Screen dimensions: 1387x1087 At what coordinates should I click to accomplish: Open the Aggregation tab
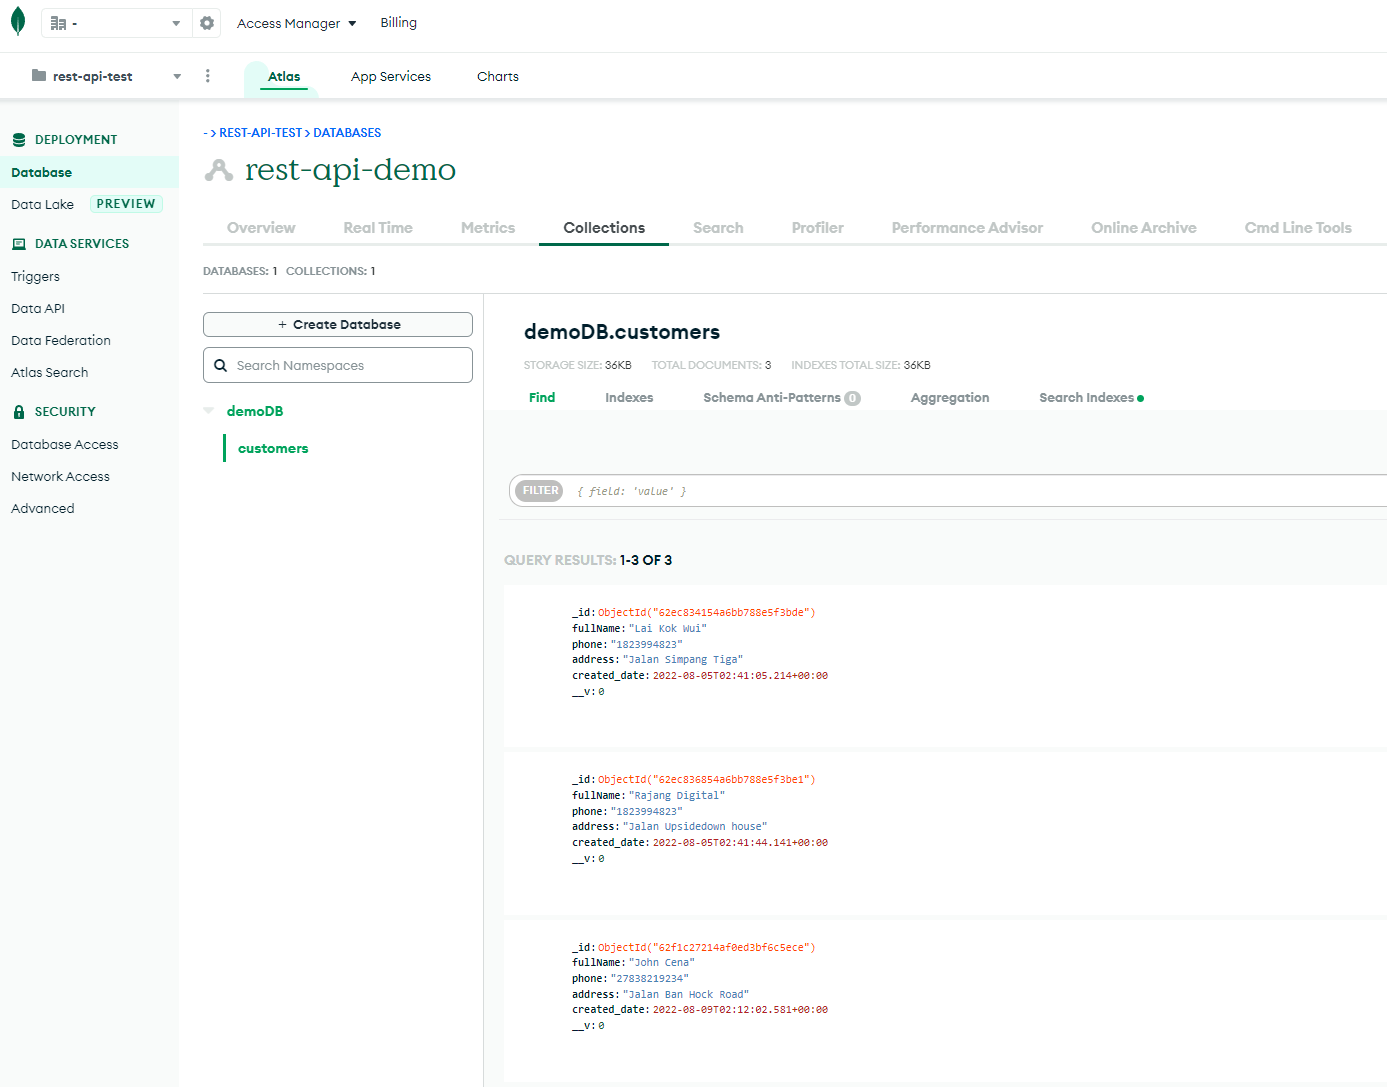pyautogui.click(x=949, y=397)
